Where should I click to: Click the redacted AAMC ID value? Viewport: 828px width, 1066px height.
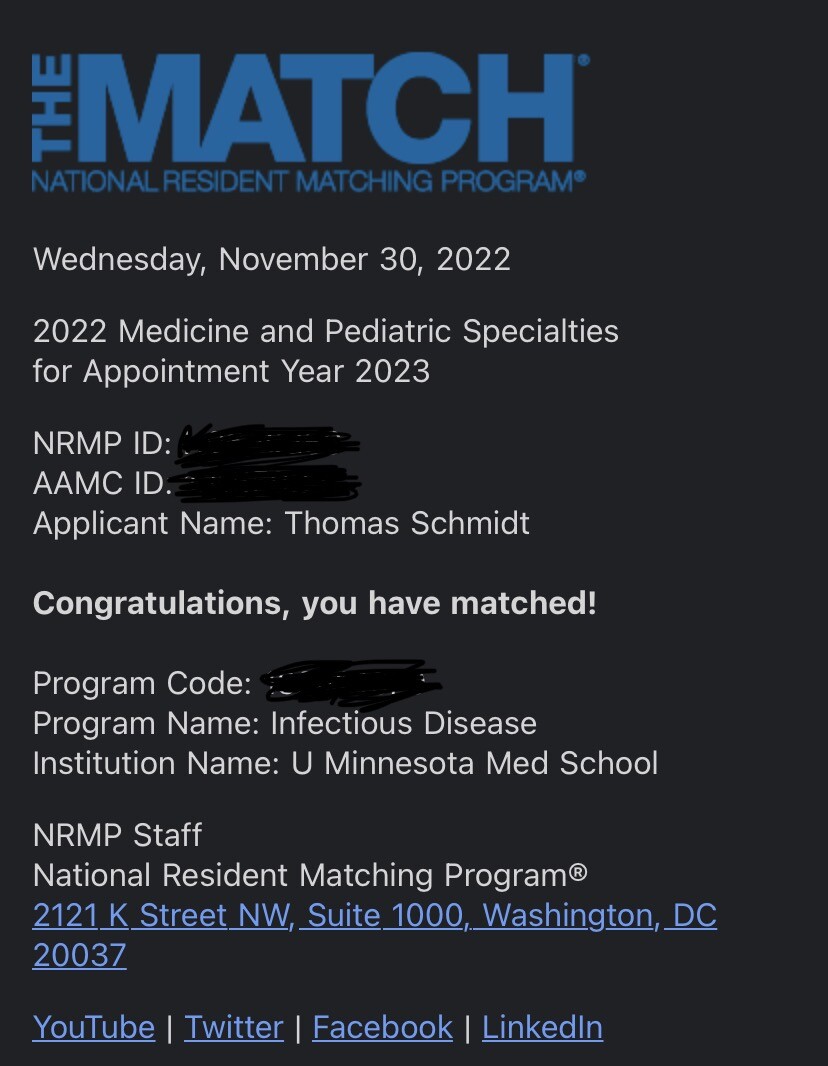(x=267, y=484)
